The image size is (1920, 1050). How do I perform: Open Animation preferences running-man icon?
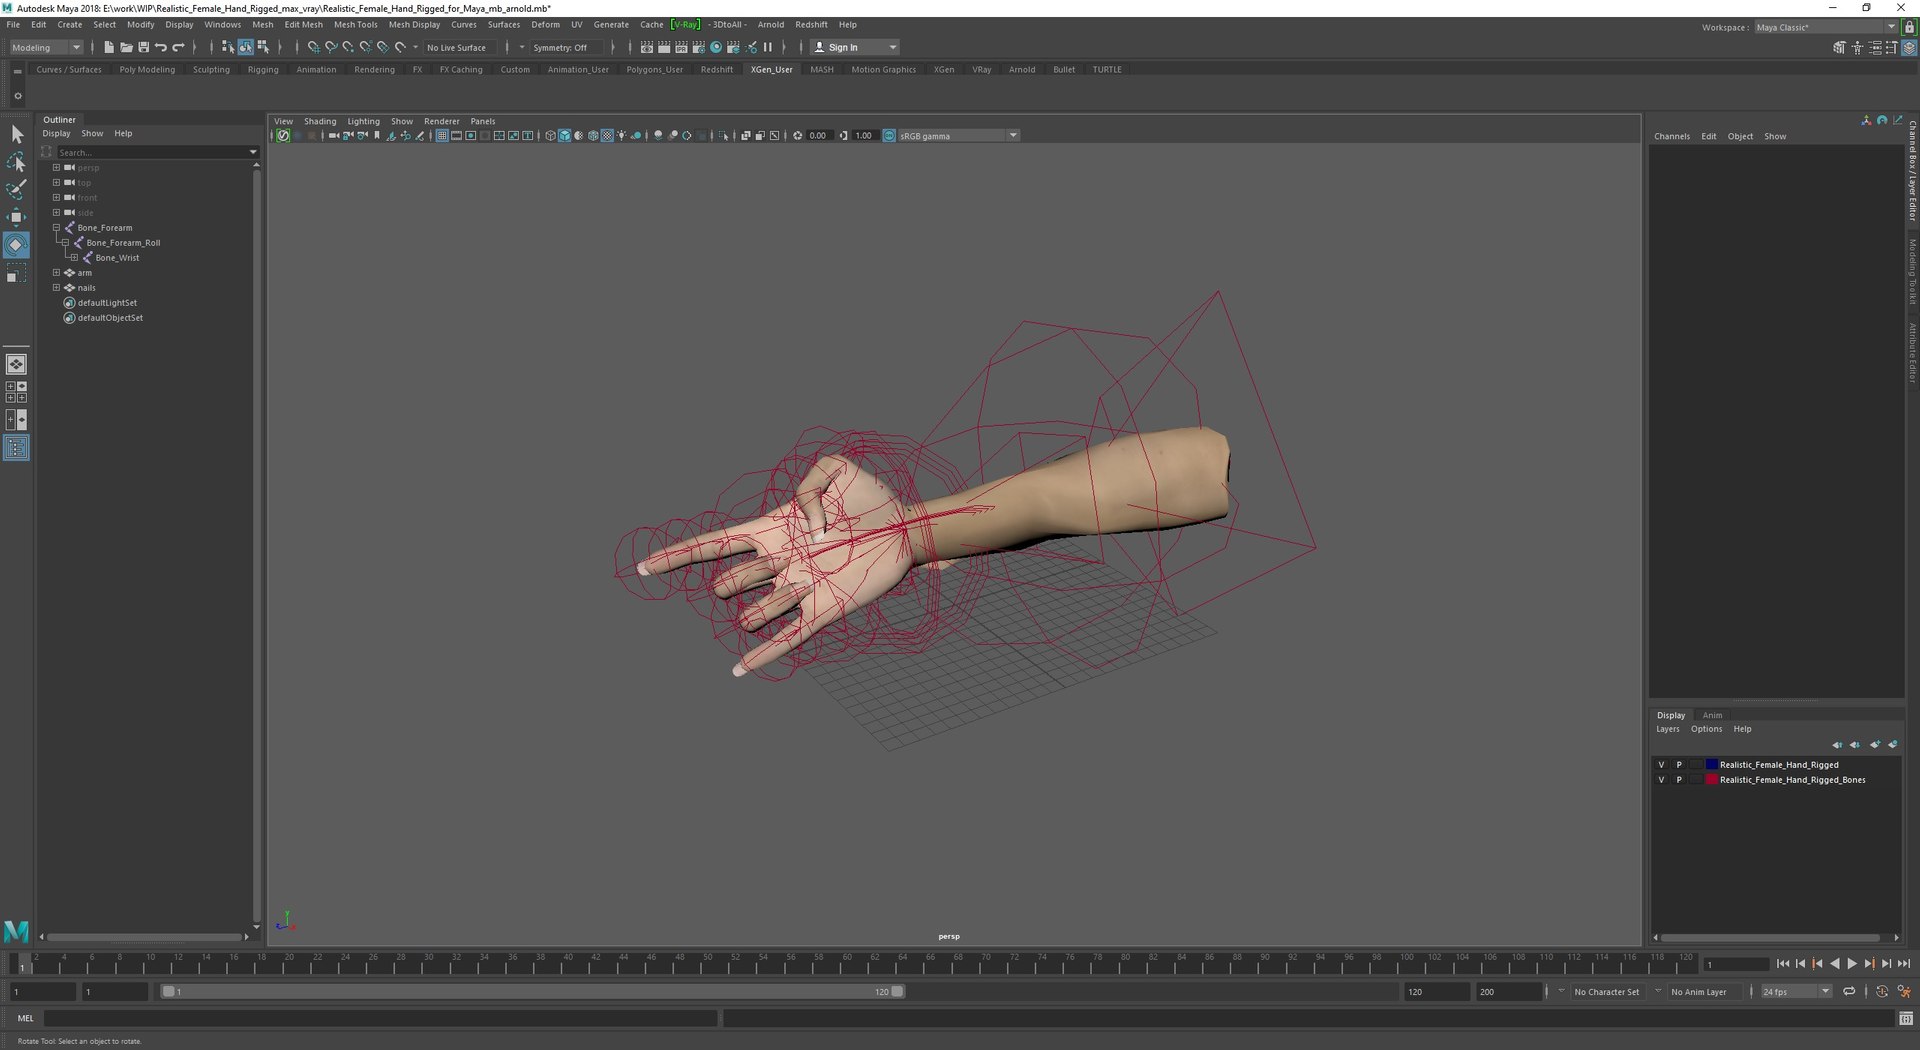click(x=1904, y=992)
